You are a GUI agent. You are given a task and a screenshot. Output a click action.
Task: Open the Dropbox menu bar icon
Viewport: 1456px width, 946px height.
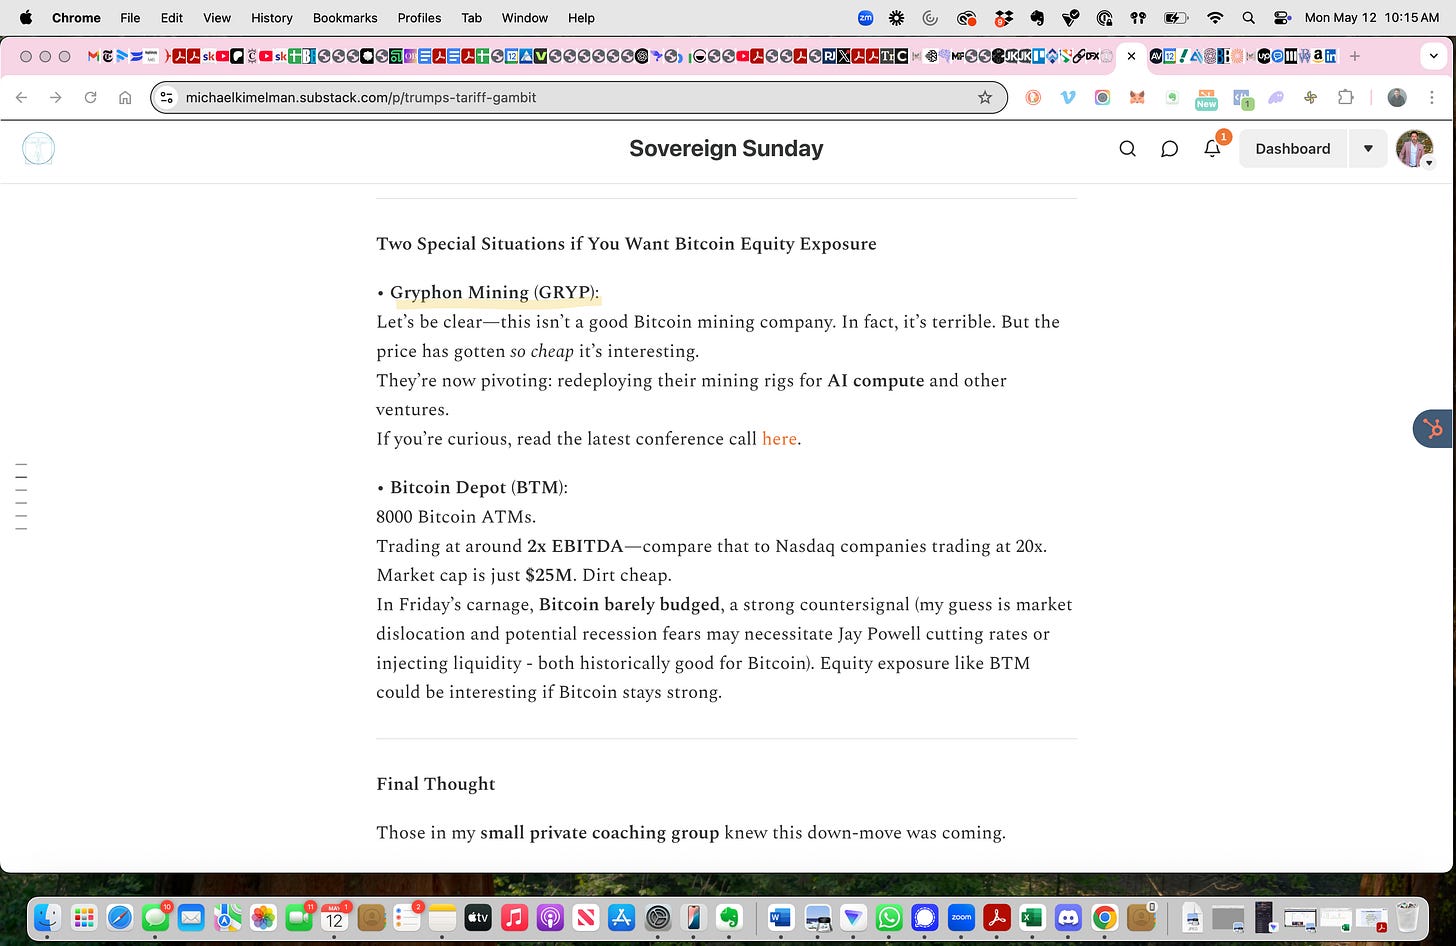[x=1003, y=17]
